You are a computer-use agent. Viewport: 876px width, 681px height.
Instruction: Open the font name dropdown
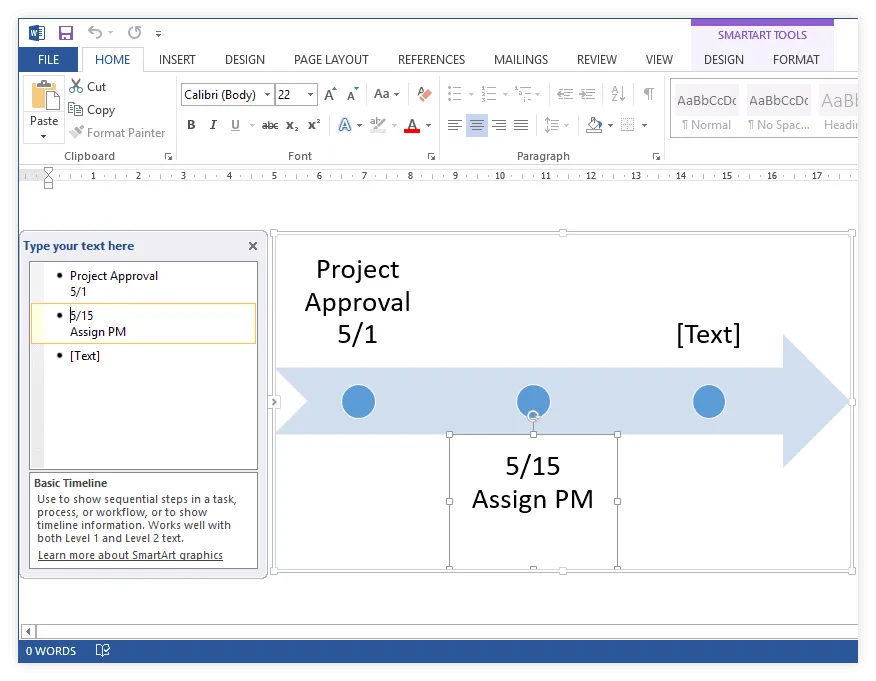(266, 95)
